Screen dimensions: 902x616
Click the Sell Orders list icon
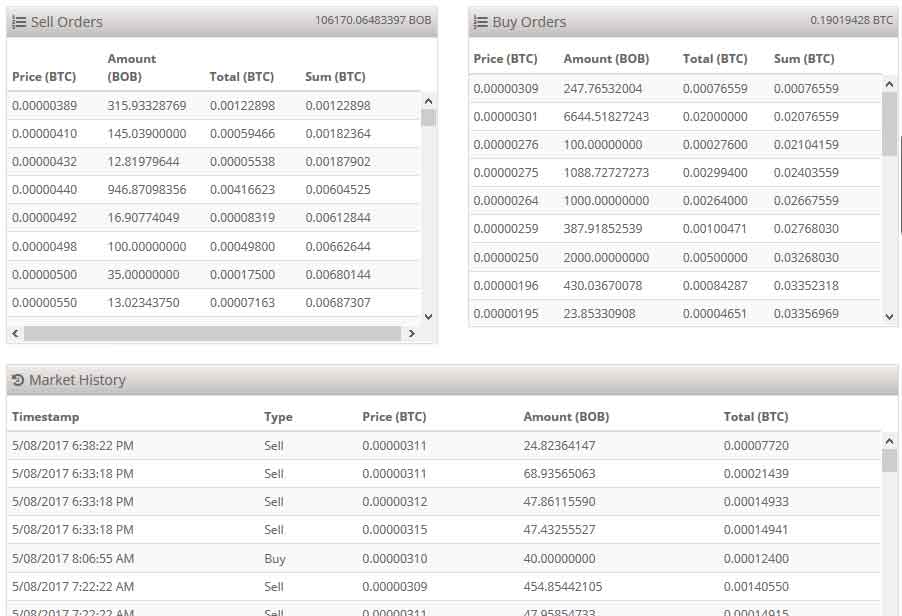point(19,22)
